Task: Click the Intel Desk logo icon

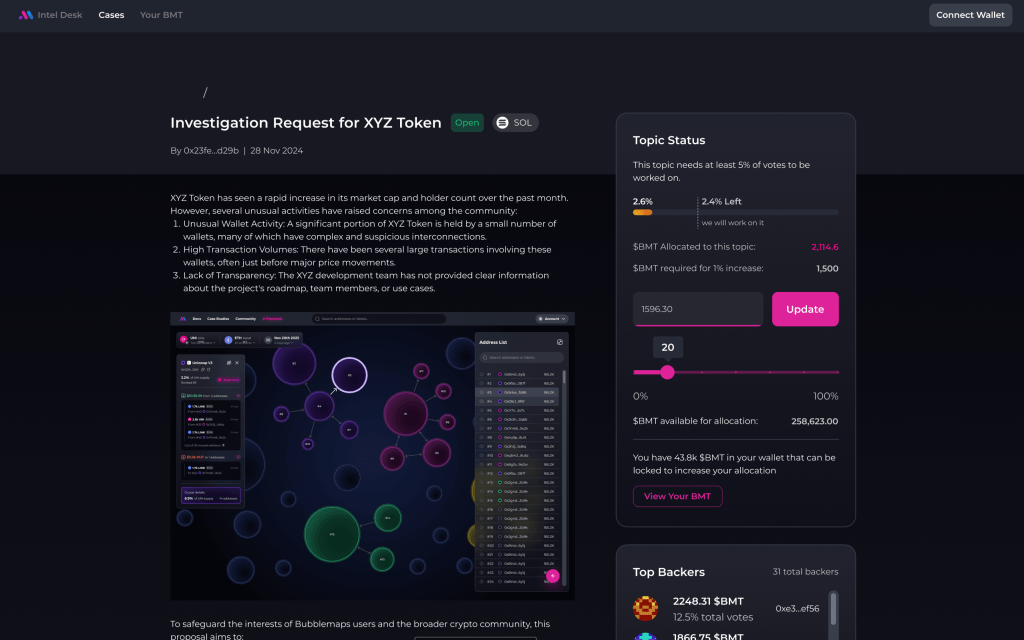Action: 26,15
